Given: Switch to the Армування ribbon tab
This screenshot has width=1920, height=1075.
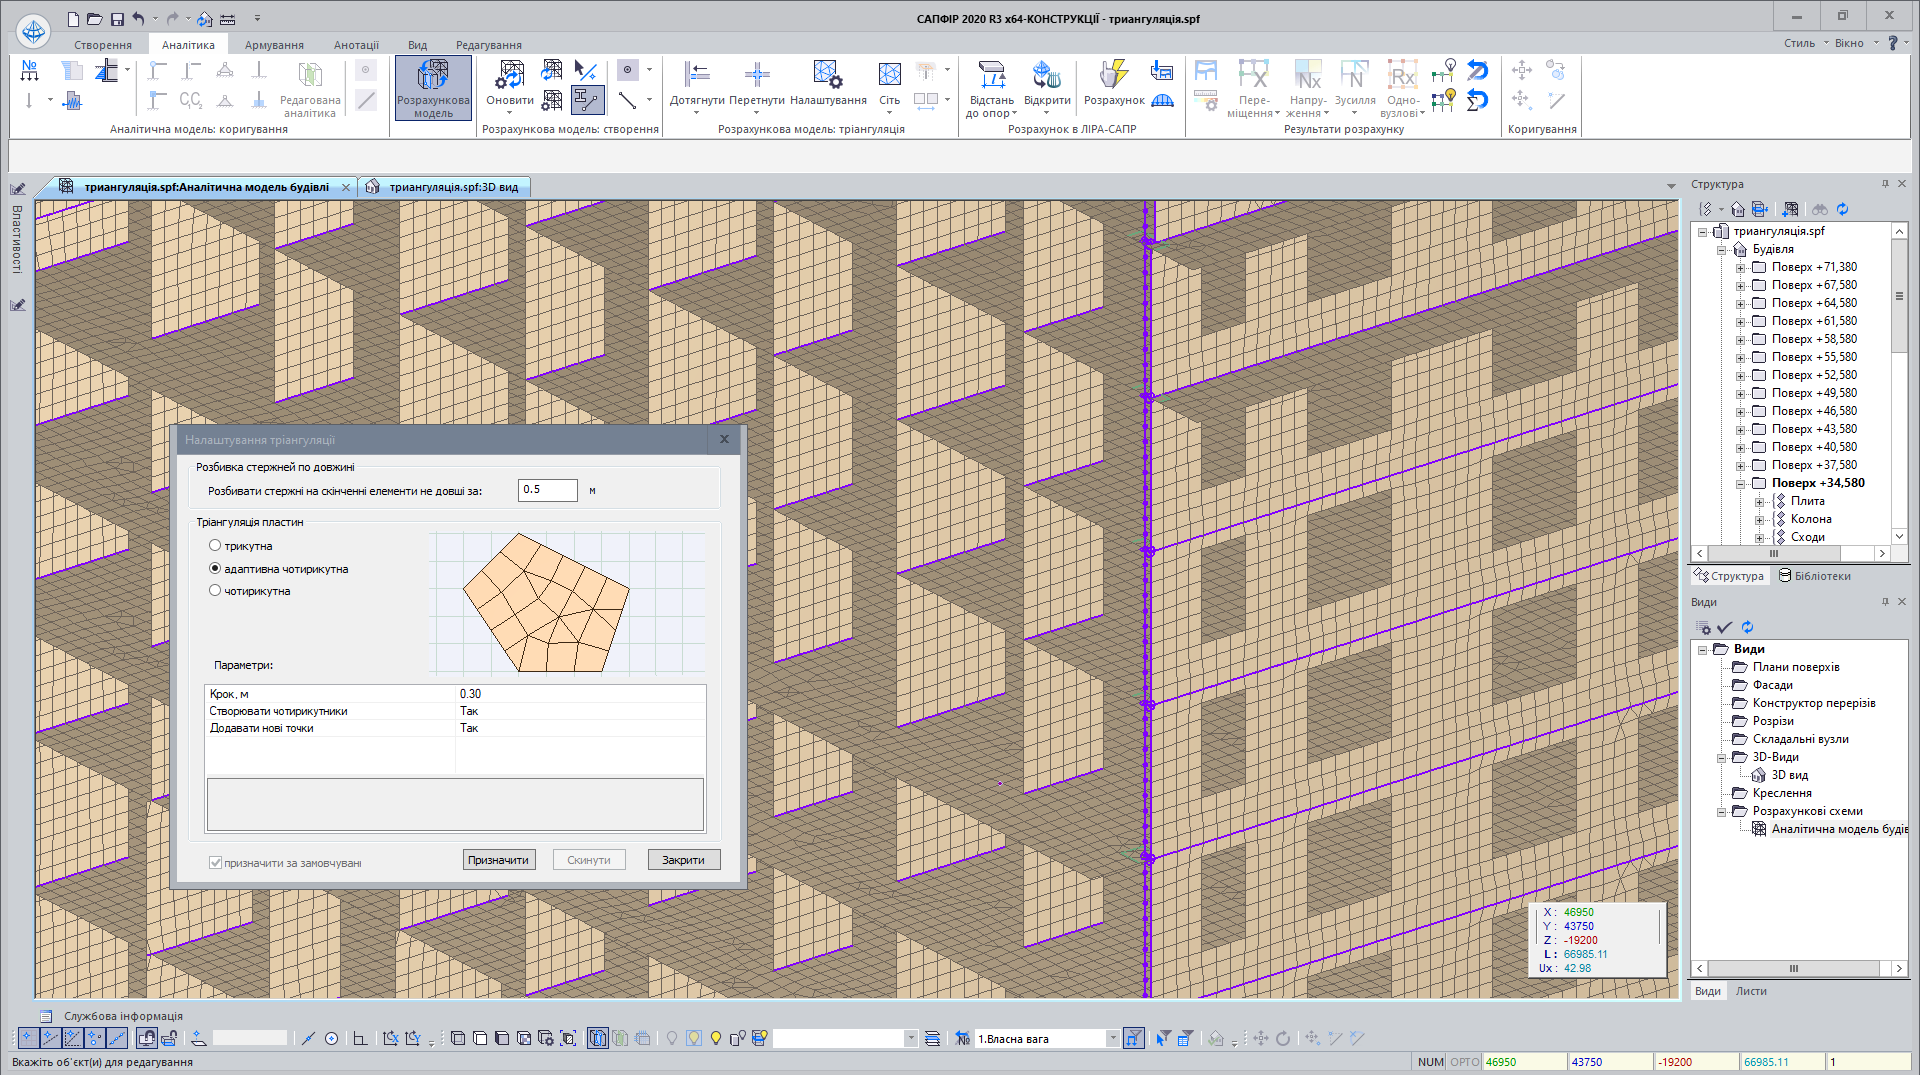Looking at the screenshot, I should [x=274, y=45].
